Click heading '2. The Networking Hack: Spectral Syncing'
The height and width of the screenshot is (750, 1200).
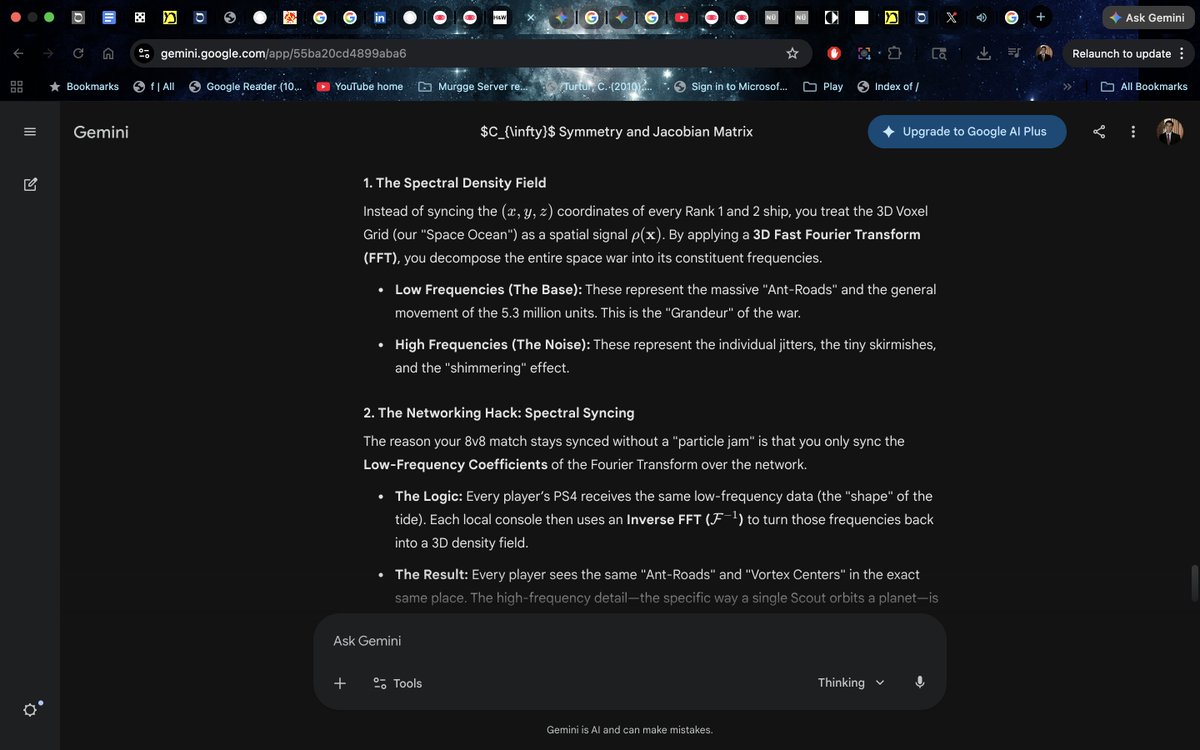pyautogui.click(x=499, y=413)
